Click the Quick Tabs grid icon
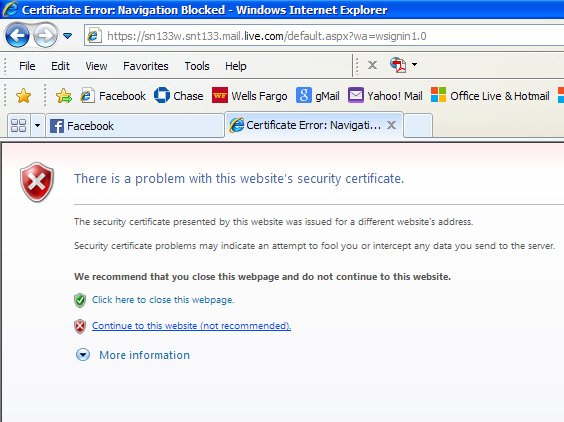 pos(19,126)
